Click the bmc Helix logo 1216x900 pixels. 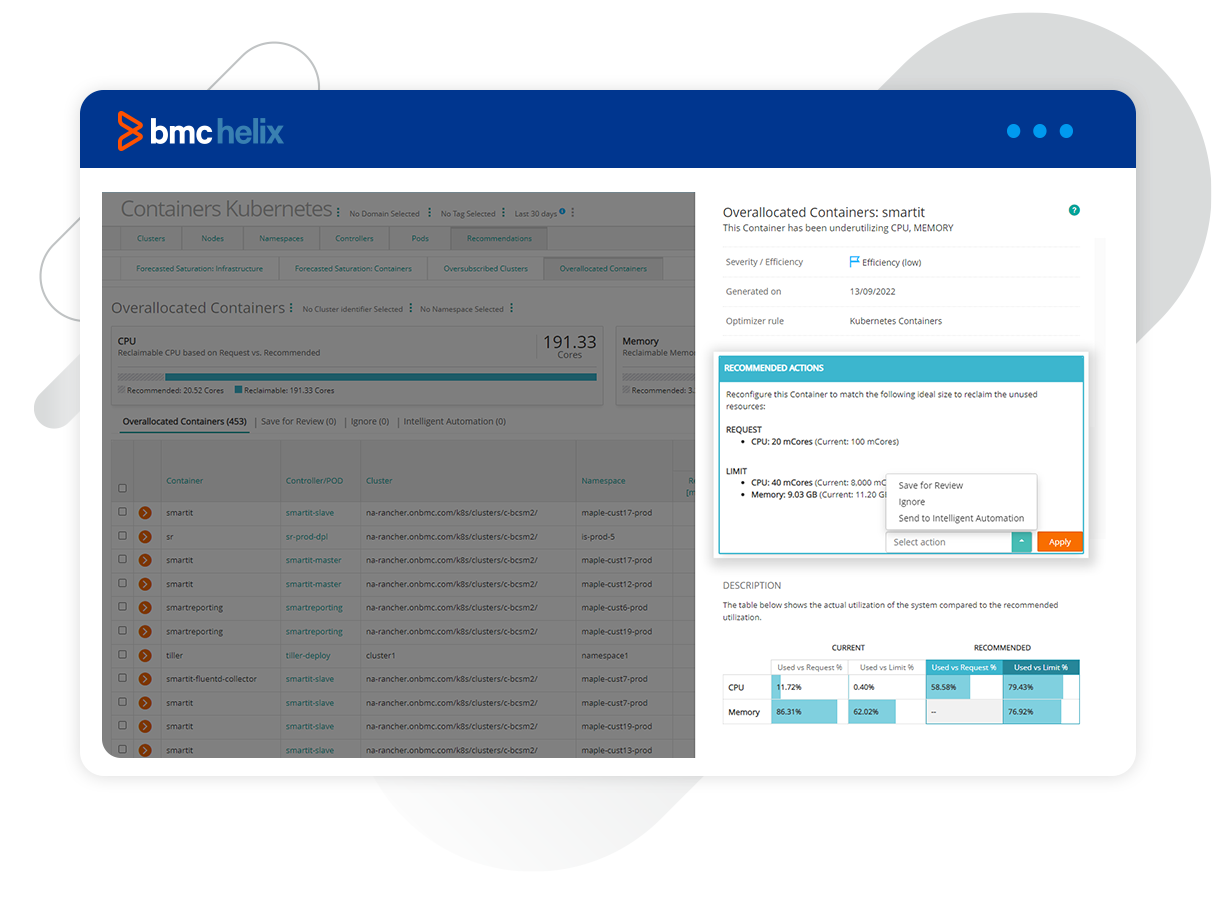coord(198,131)
